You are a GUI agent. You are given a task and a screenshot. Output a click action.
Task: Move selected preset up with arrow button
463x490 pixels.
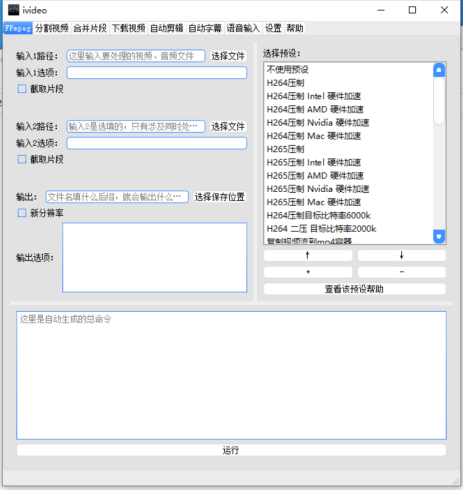pyautogui.click(x=308, y=255)
